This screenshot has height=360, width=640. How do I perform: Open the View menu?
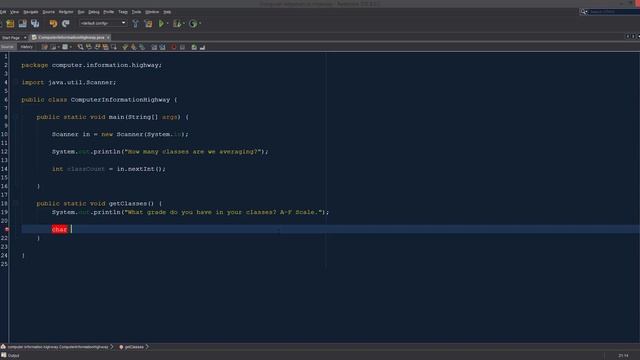(14, 12)
